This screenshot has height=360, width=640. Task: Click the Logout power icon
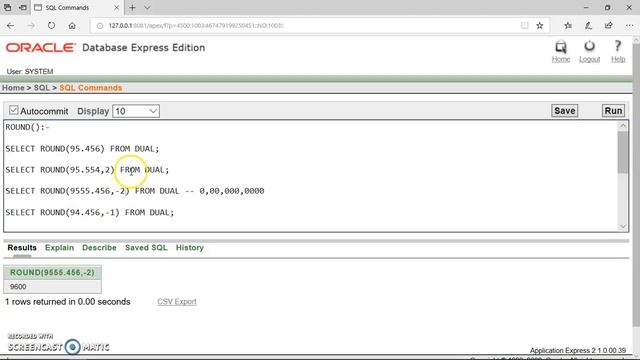tap(589, 46)
